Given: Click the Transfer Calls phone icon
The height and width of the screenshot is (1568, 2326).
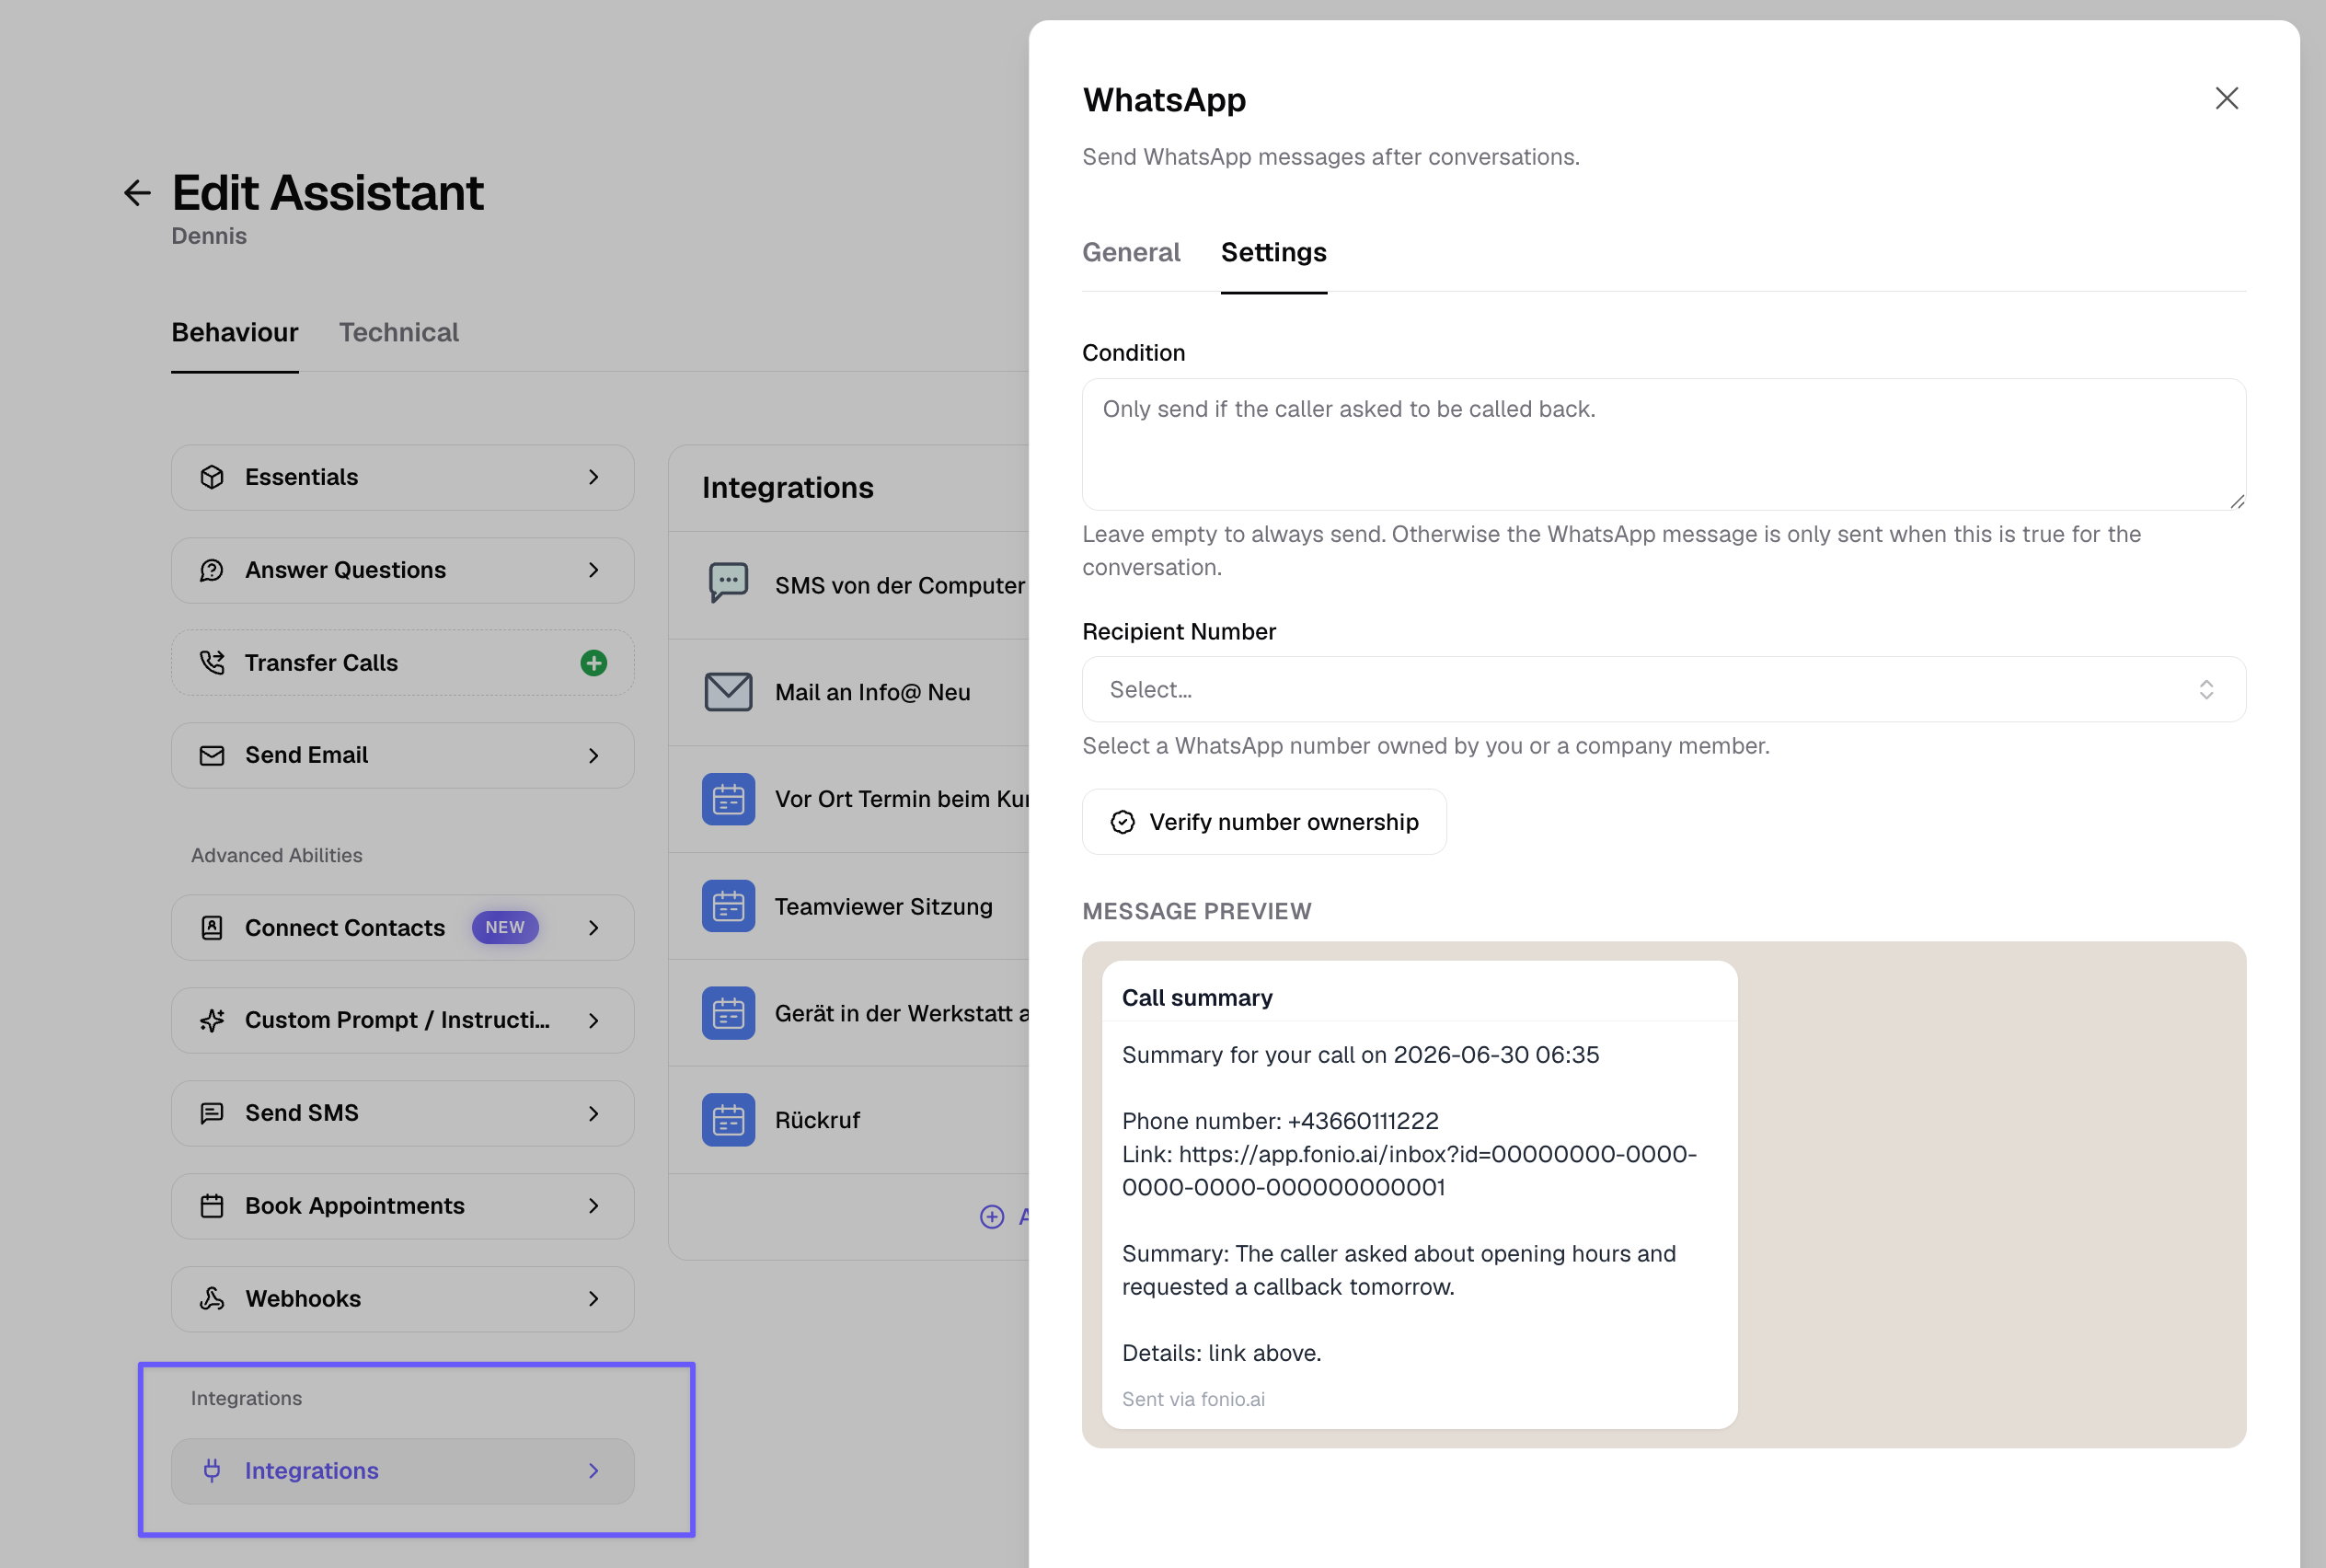Looking at the screenshot, I should [212, 663].
